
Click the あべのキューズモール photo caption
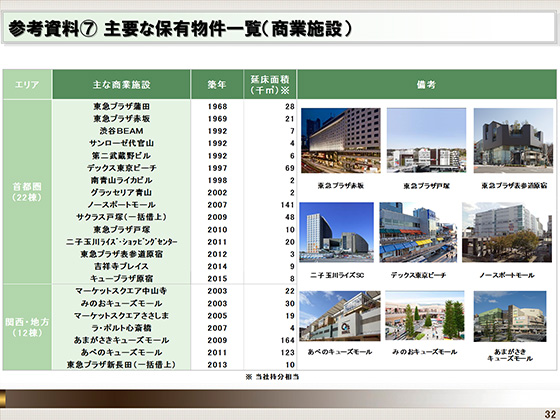pyautogui.click(x=340, y=352)
